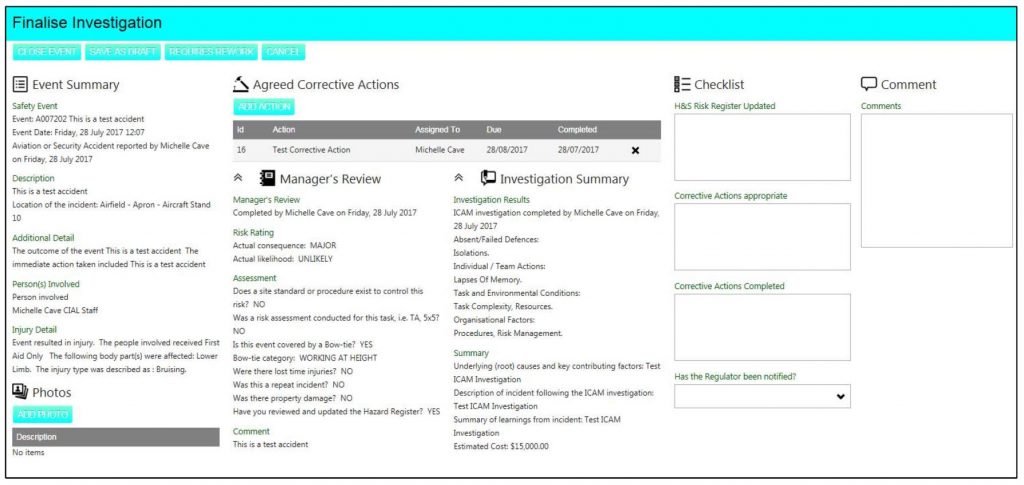Click Save As Draft button
1024x485 pixels.
tap(122, 51)
